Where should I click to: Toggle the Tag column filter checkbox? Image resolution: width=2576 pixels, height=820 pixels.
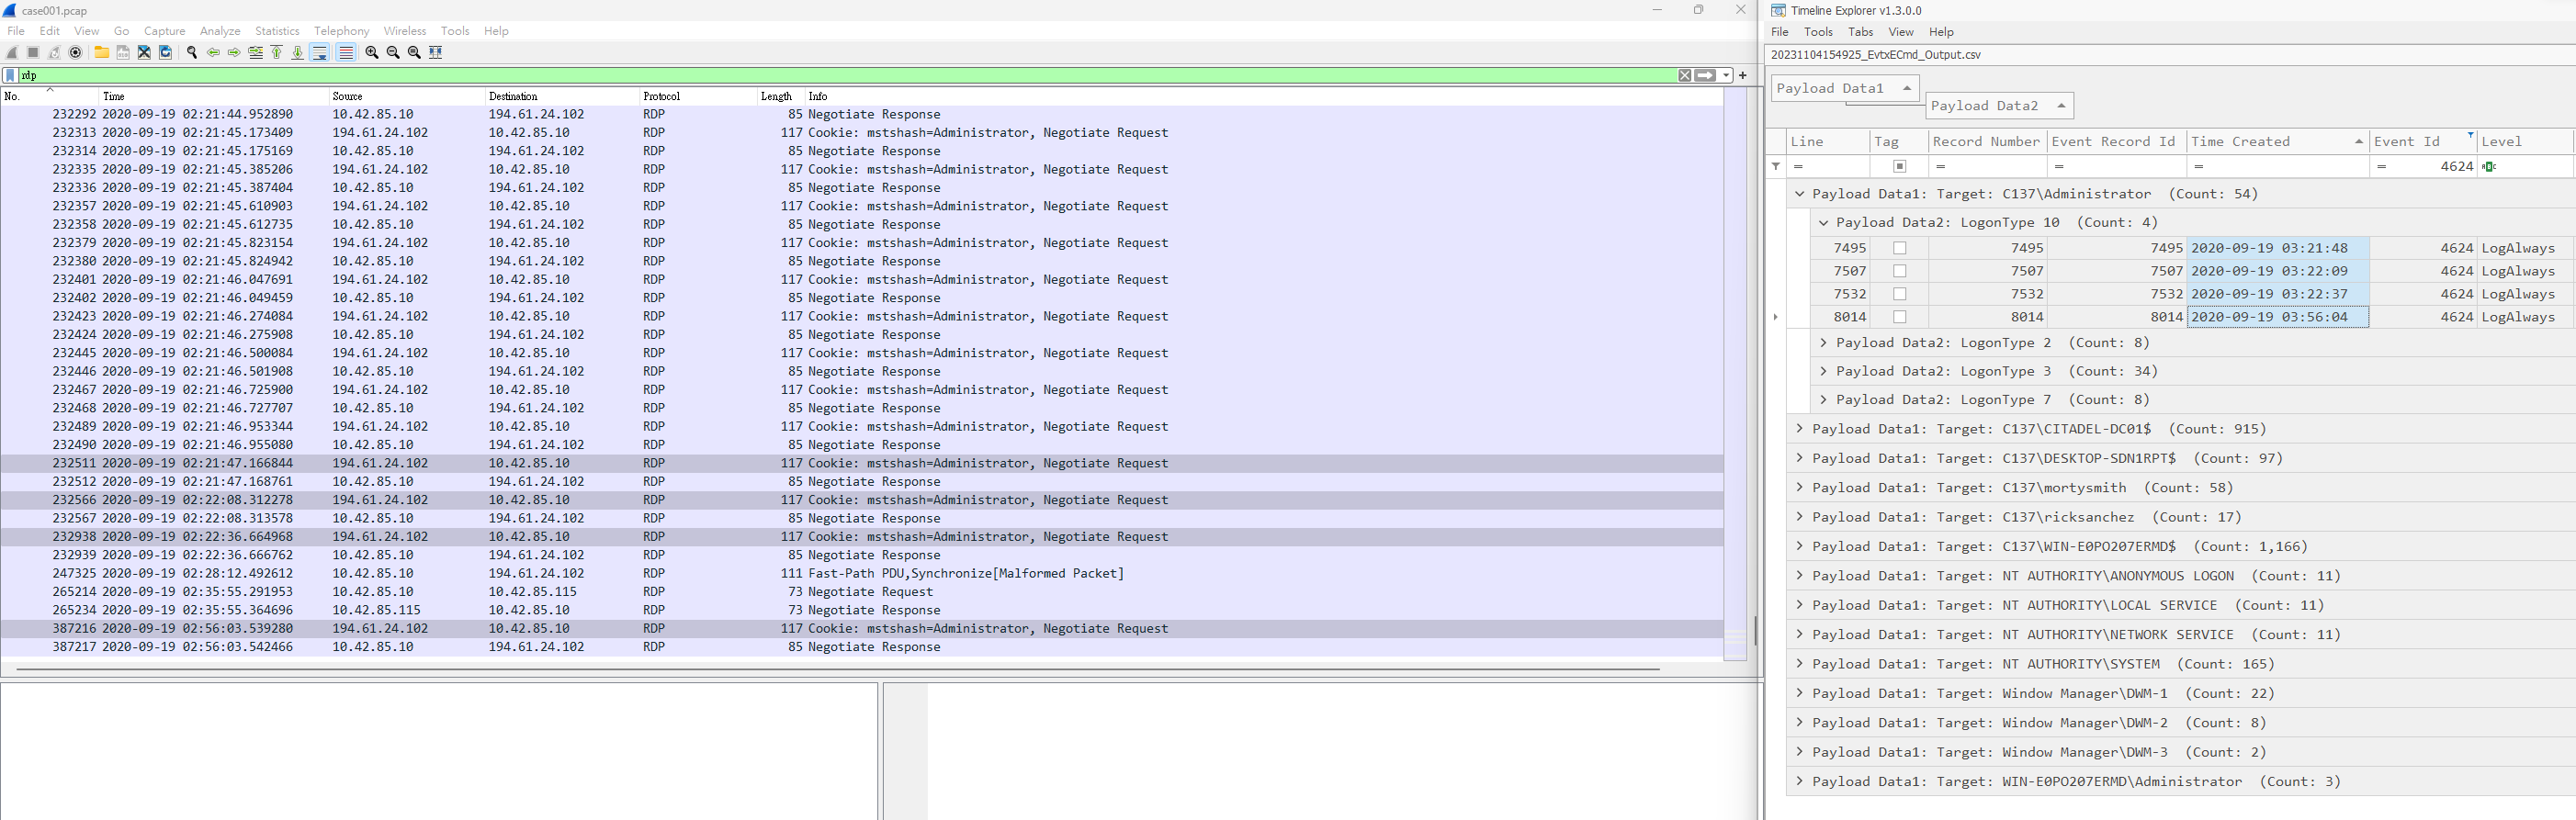(1900, 166)
